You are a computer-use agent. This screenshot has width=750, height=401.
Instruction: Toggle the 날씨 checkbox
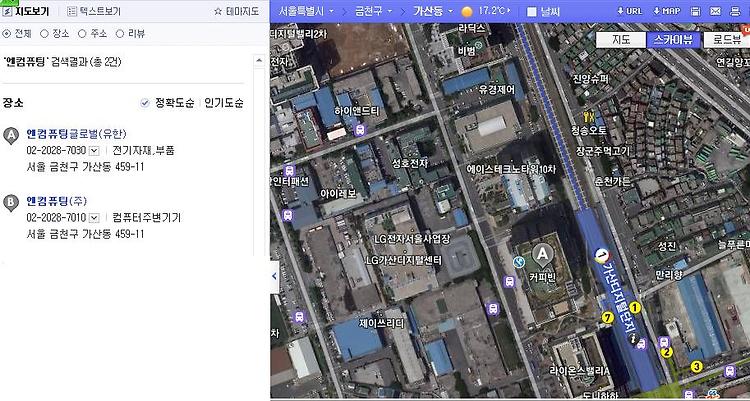click(x=531, y=12)
